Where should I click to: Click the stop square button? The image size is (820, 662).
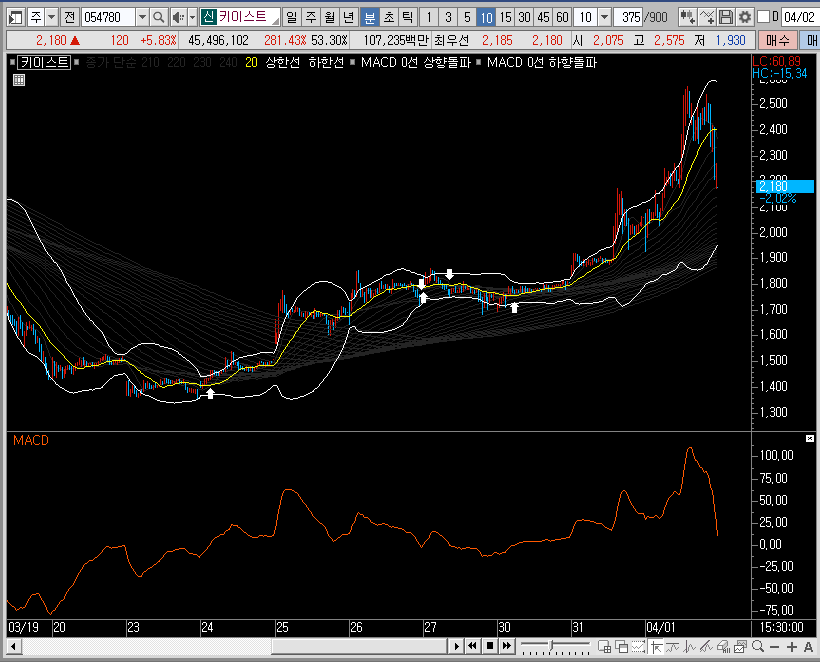pyautogui.click(x=489, y=646)
